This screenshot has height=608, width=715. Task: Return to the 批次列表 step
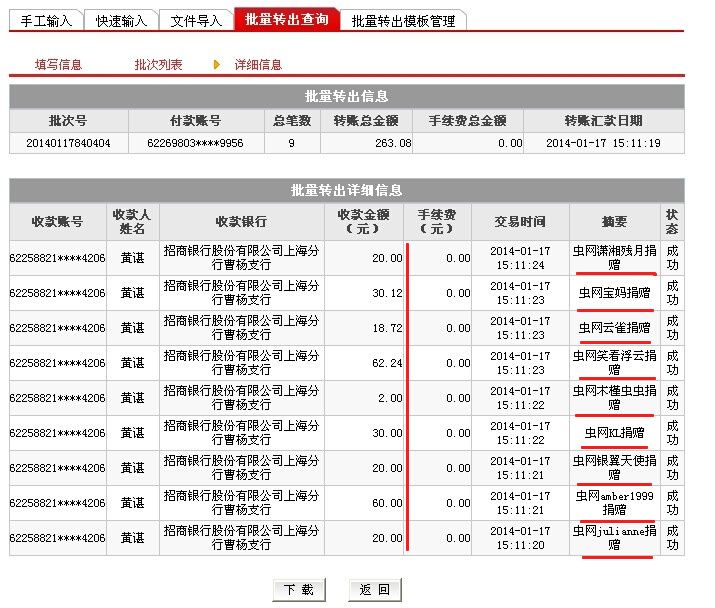[158, 65]
